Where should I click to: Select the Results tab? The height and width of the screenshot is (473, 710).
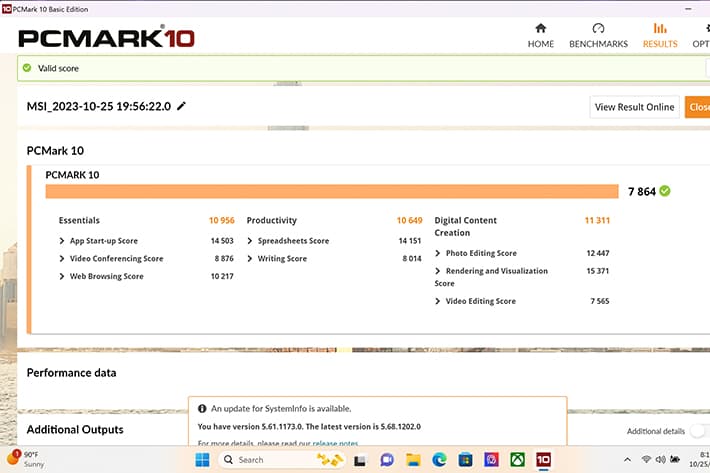(x=660, y=36)
